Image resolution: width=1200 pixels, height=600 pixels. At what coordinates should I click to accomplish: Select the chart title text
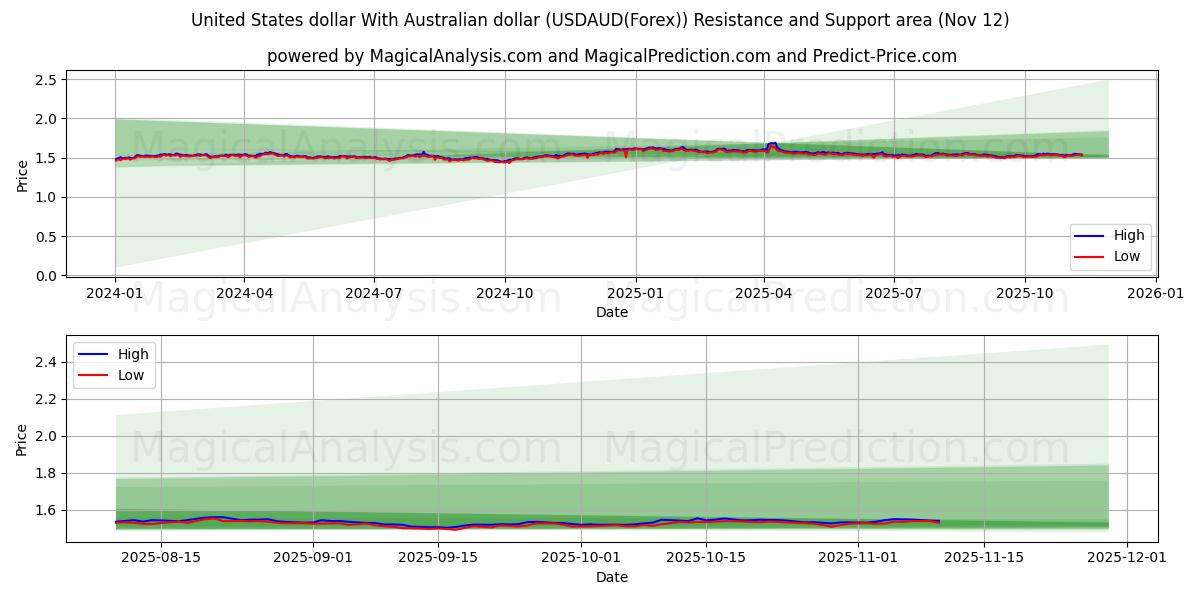pyautogui.click(x=600, y=19)
